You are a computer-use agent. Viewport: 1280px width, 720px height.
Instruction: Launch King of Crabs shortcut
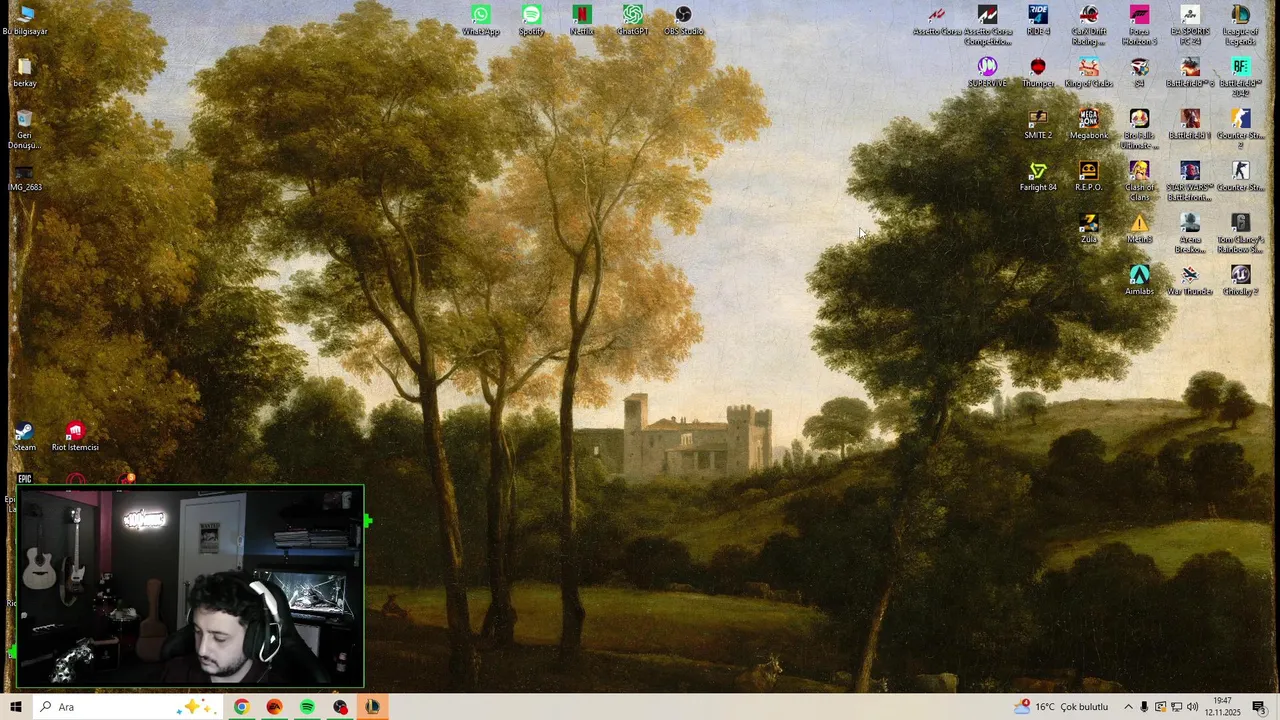1088,72
